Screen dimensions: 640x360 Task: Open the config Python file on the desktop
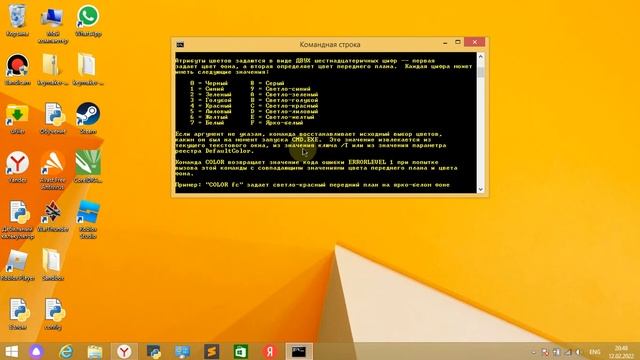(53, 314)
